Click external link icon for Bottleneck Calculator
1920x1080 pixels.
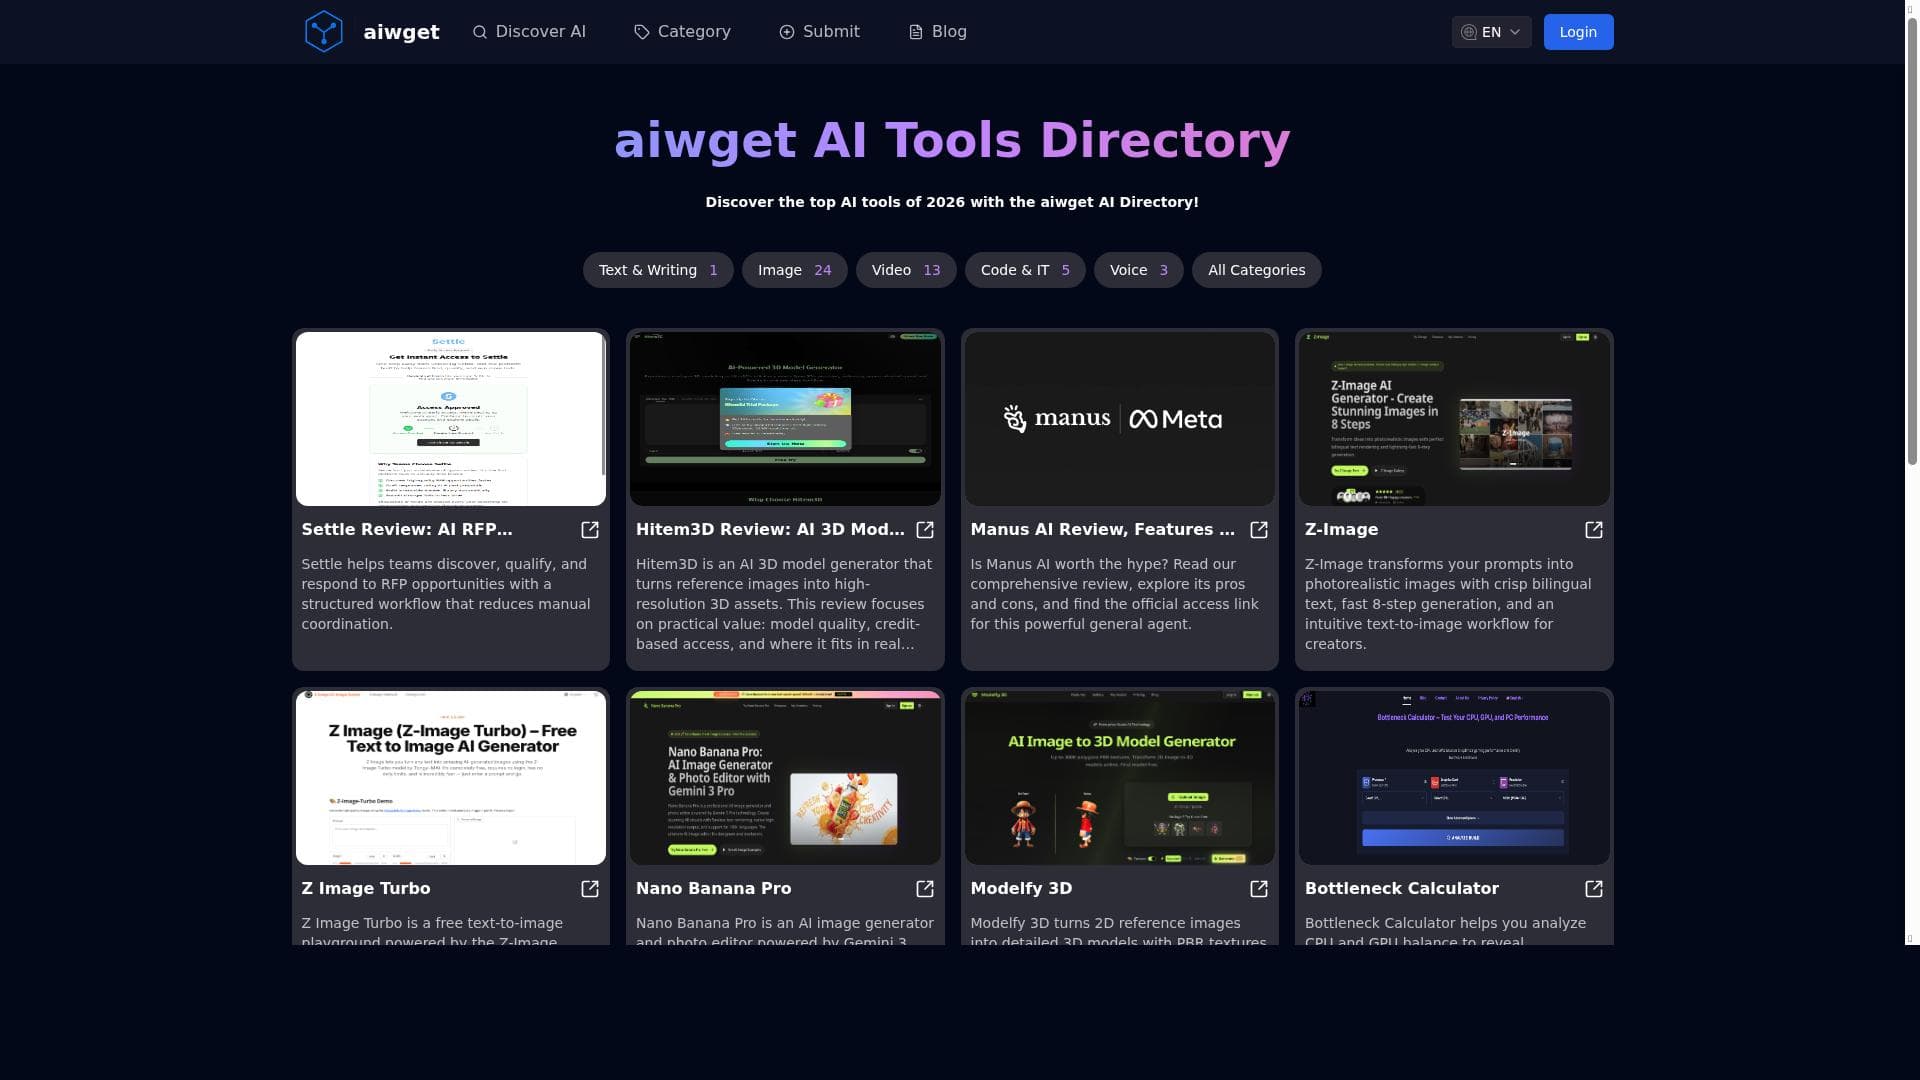pos(1594,889)
